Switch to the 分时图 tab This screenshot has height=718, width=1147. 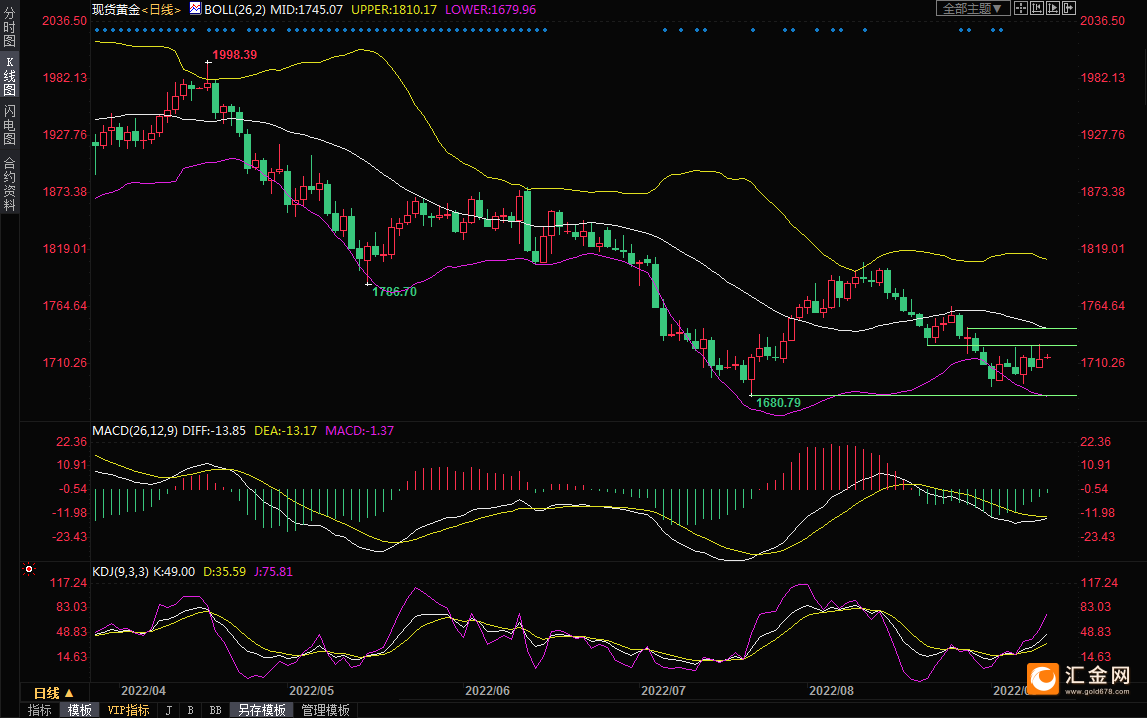(x=9, y=35)
